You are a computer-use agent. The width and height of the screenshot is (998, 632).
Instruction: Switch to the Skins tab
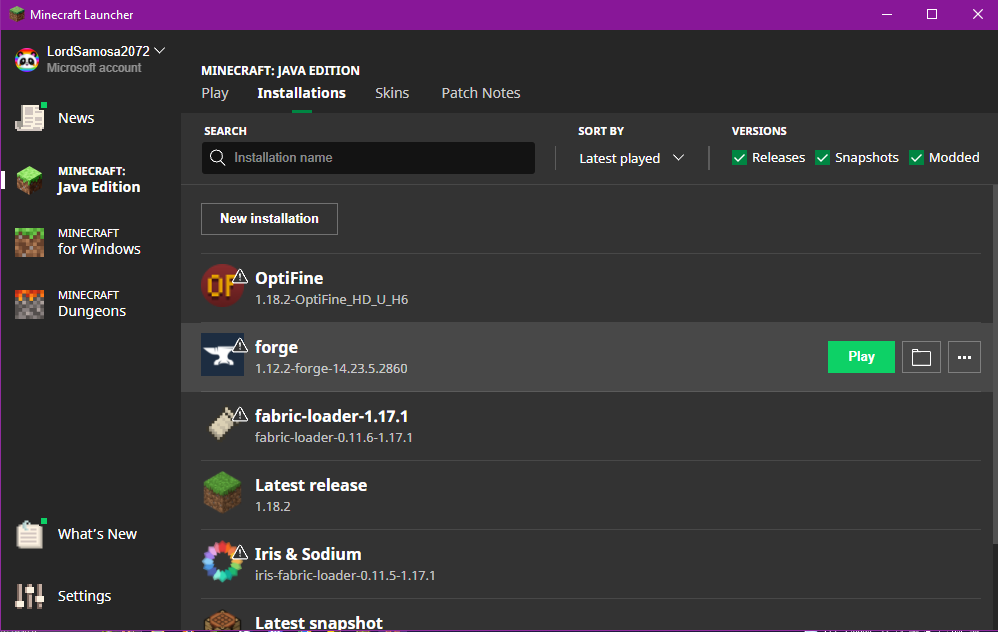[392, 93]
